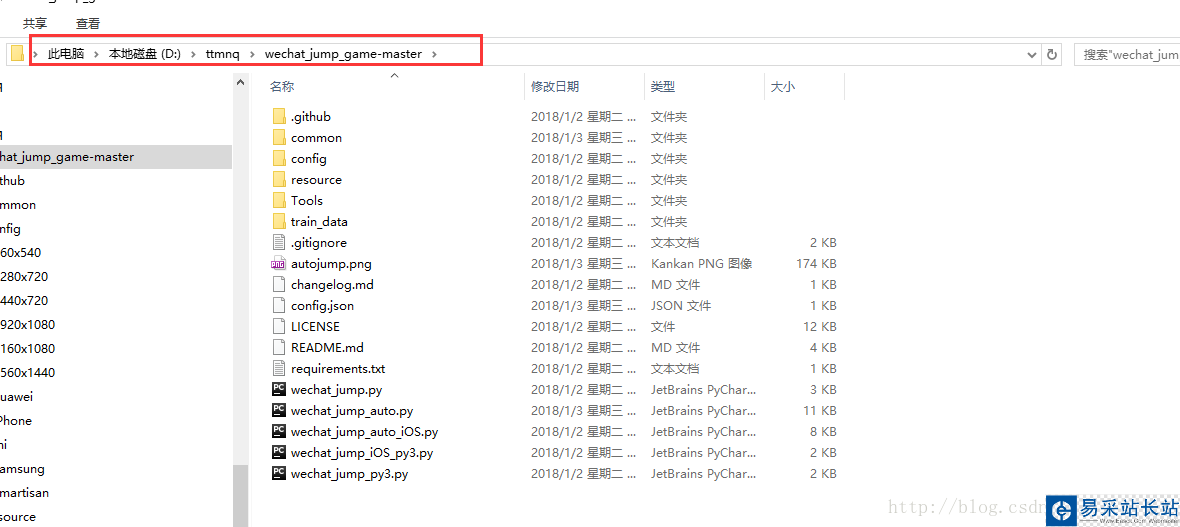Click PyCharm icon of wechat_jump_auto_iOS.py

(x=279, y=432)
